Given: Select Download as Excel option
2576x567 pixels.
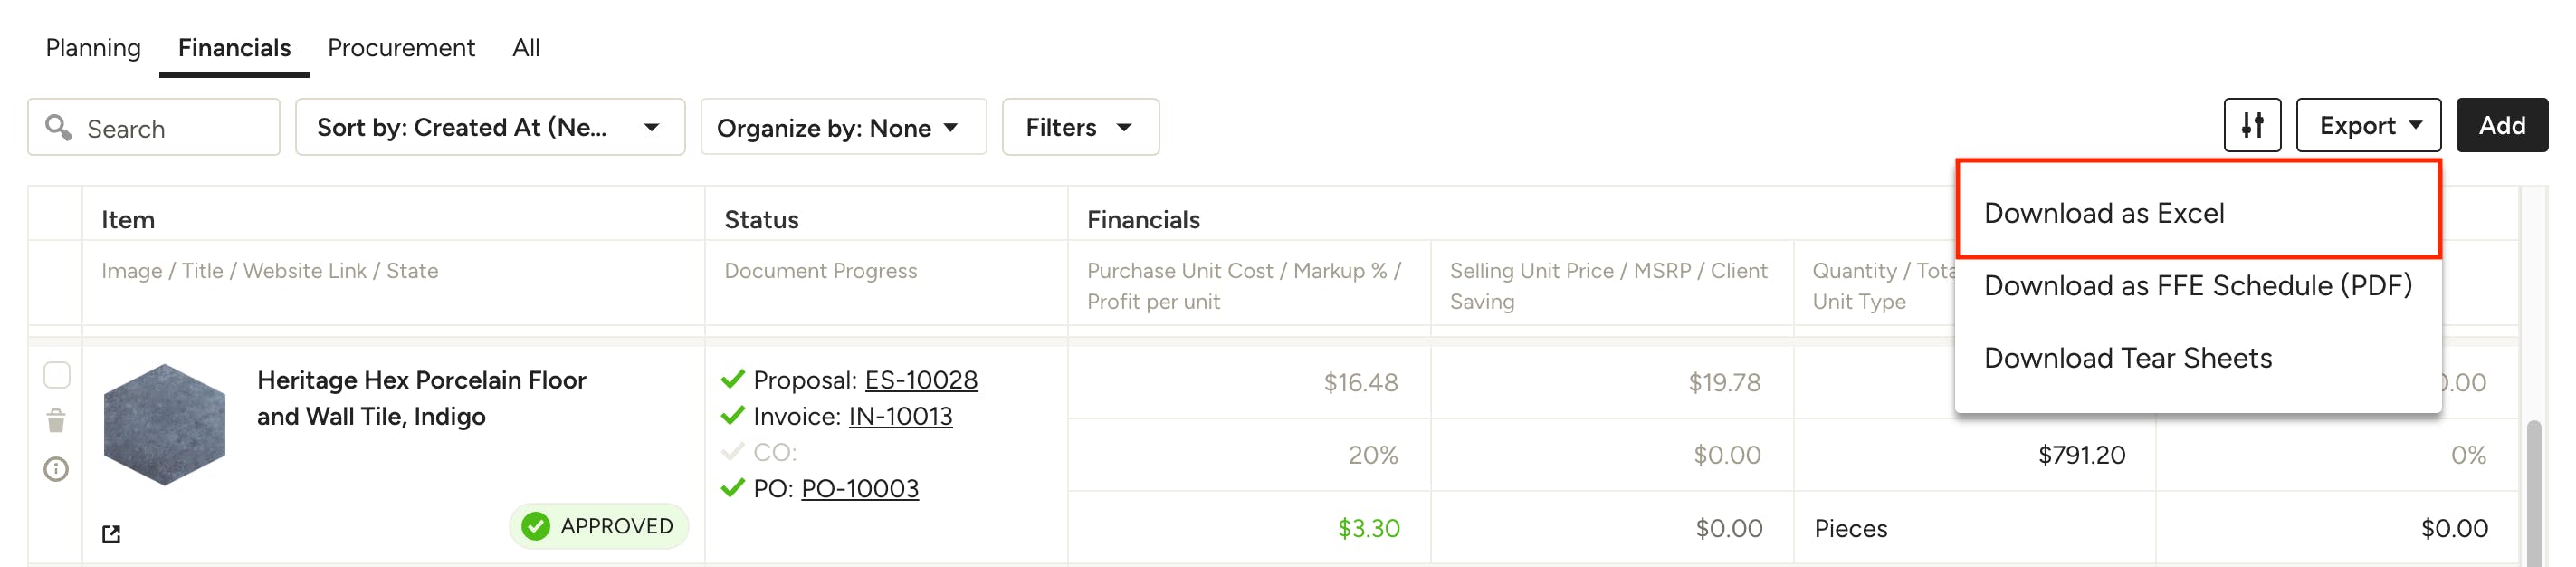Looking at the screenshot, I should 2103,213.
